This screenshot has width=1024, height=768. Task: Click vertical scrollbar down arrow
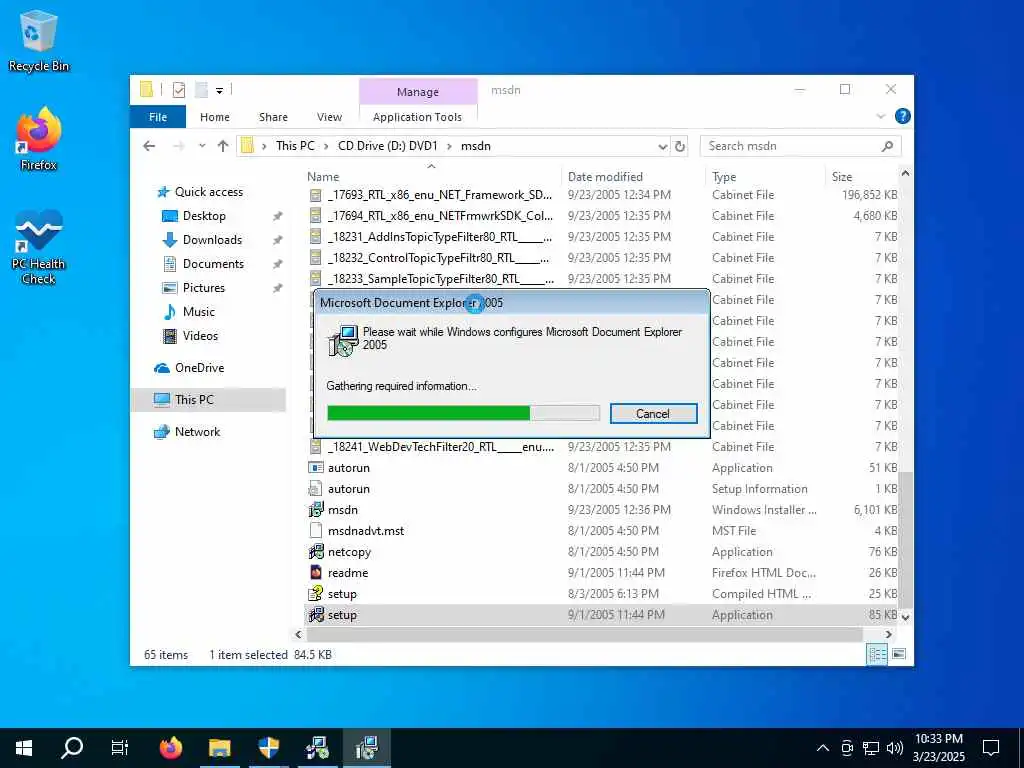click(x=905, y=616)
